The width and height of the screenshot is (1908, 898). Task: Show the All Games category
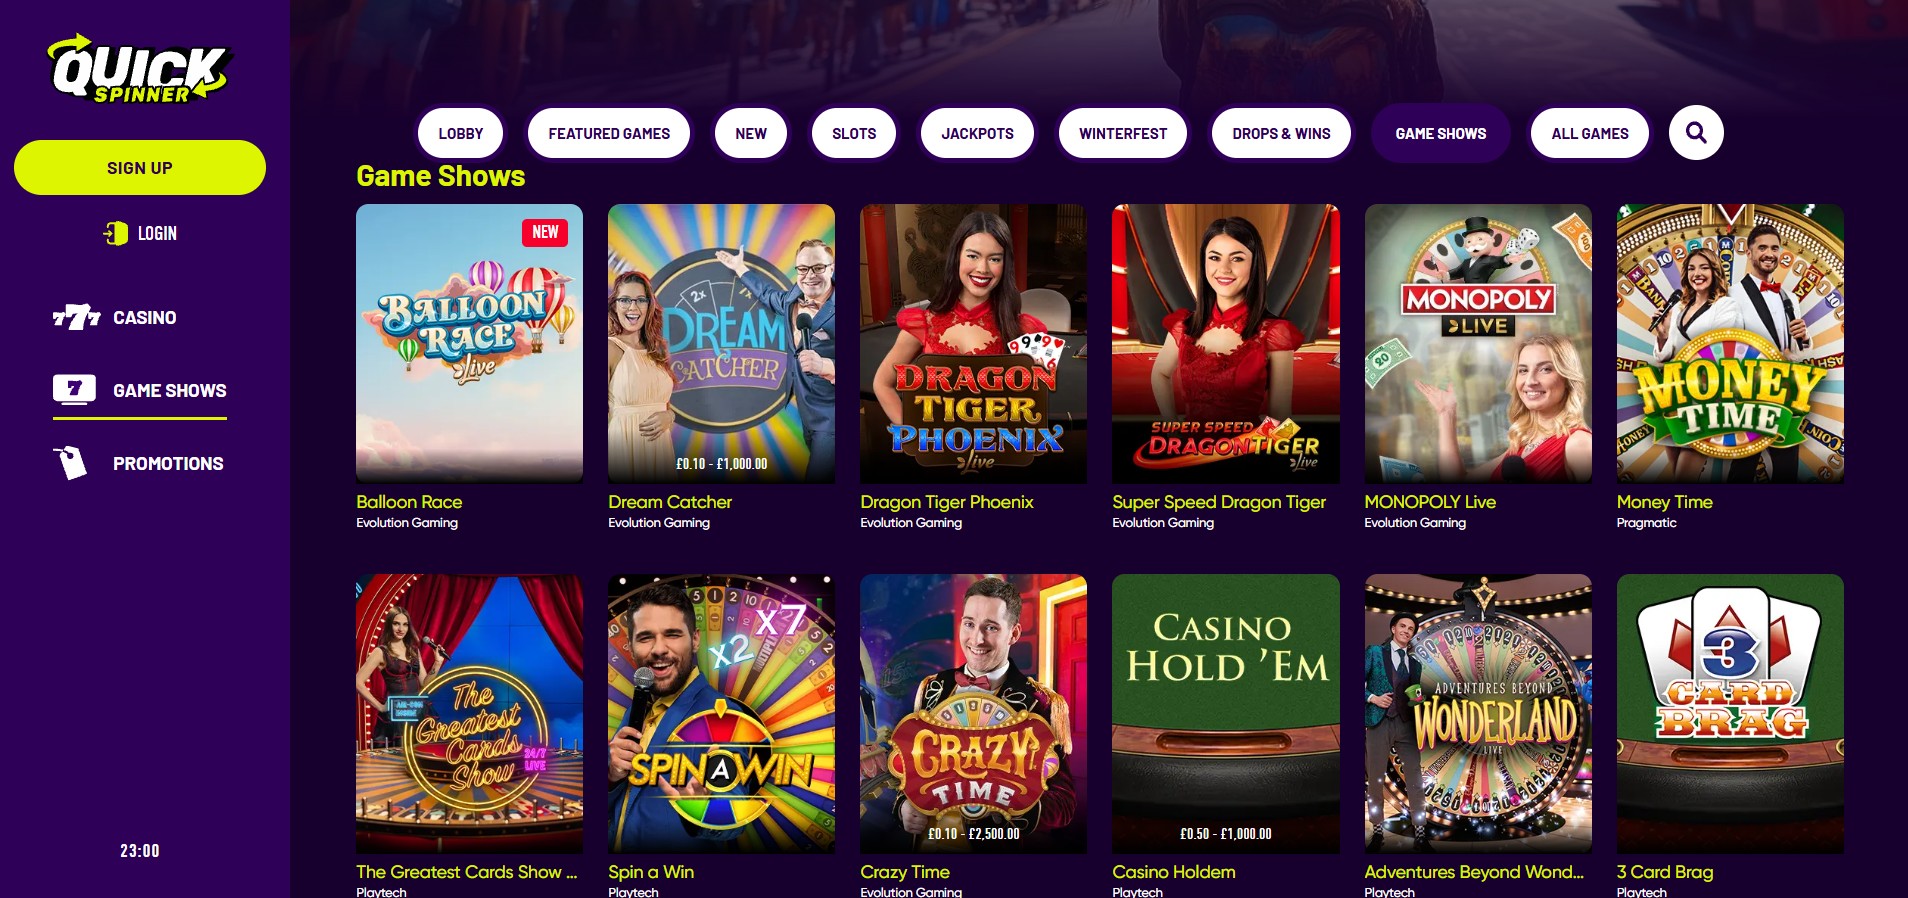click(1590, 133)
